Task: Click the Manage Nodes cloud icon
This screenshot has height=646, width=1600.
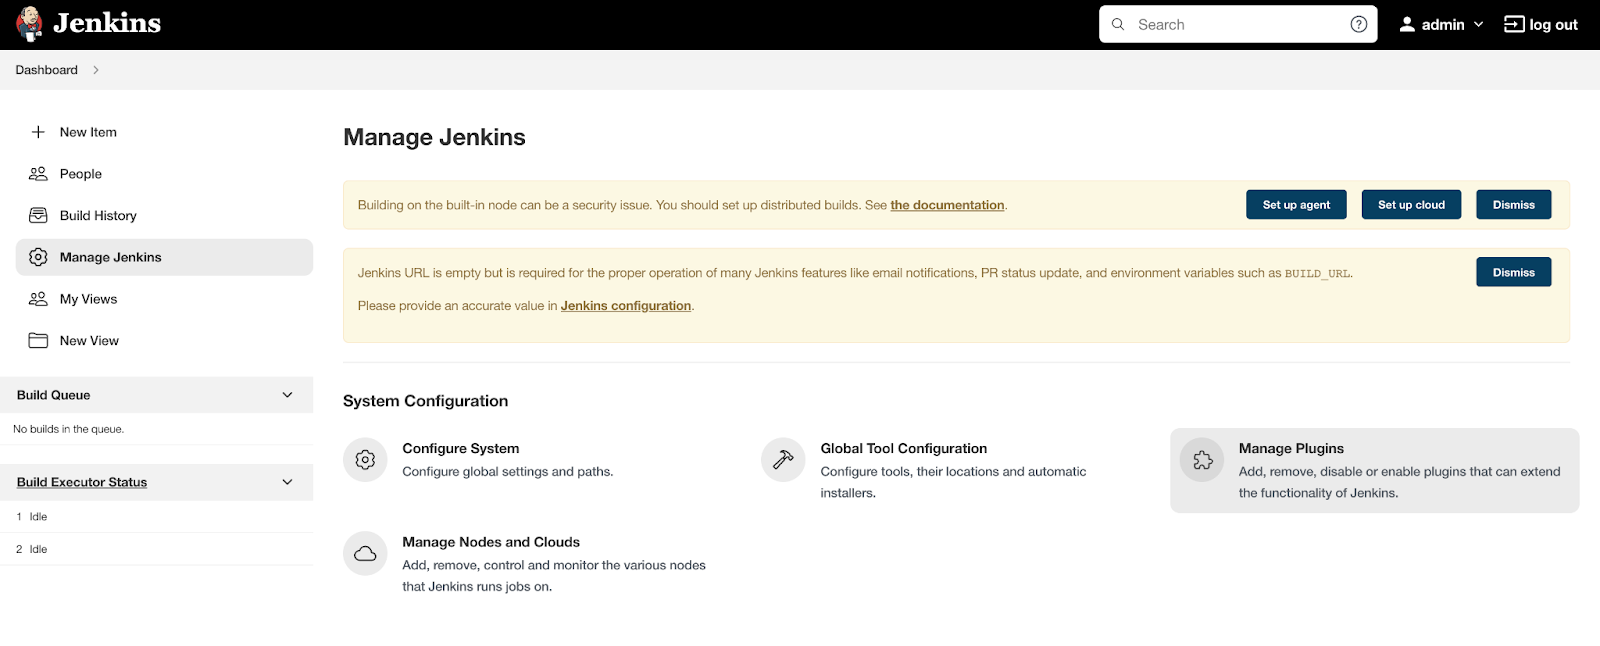Action: click(x=365, y=553)
